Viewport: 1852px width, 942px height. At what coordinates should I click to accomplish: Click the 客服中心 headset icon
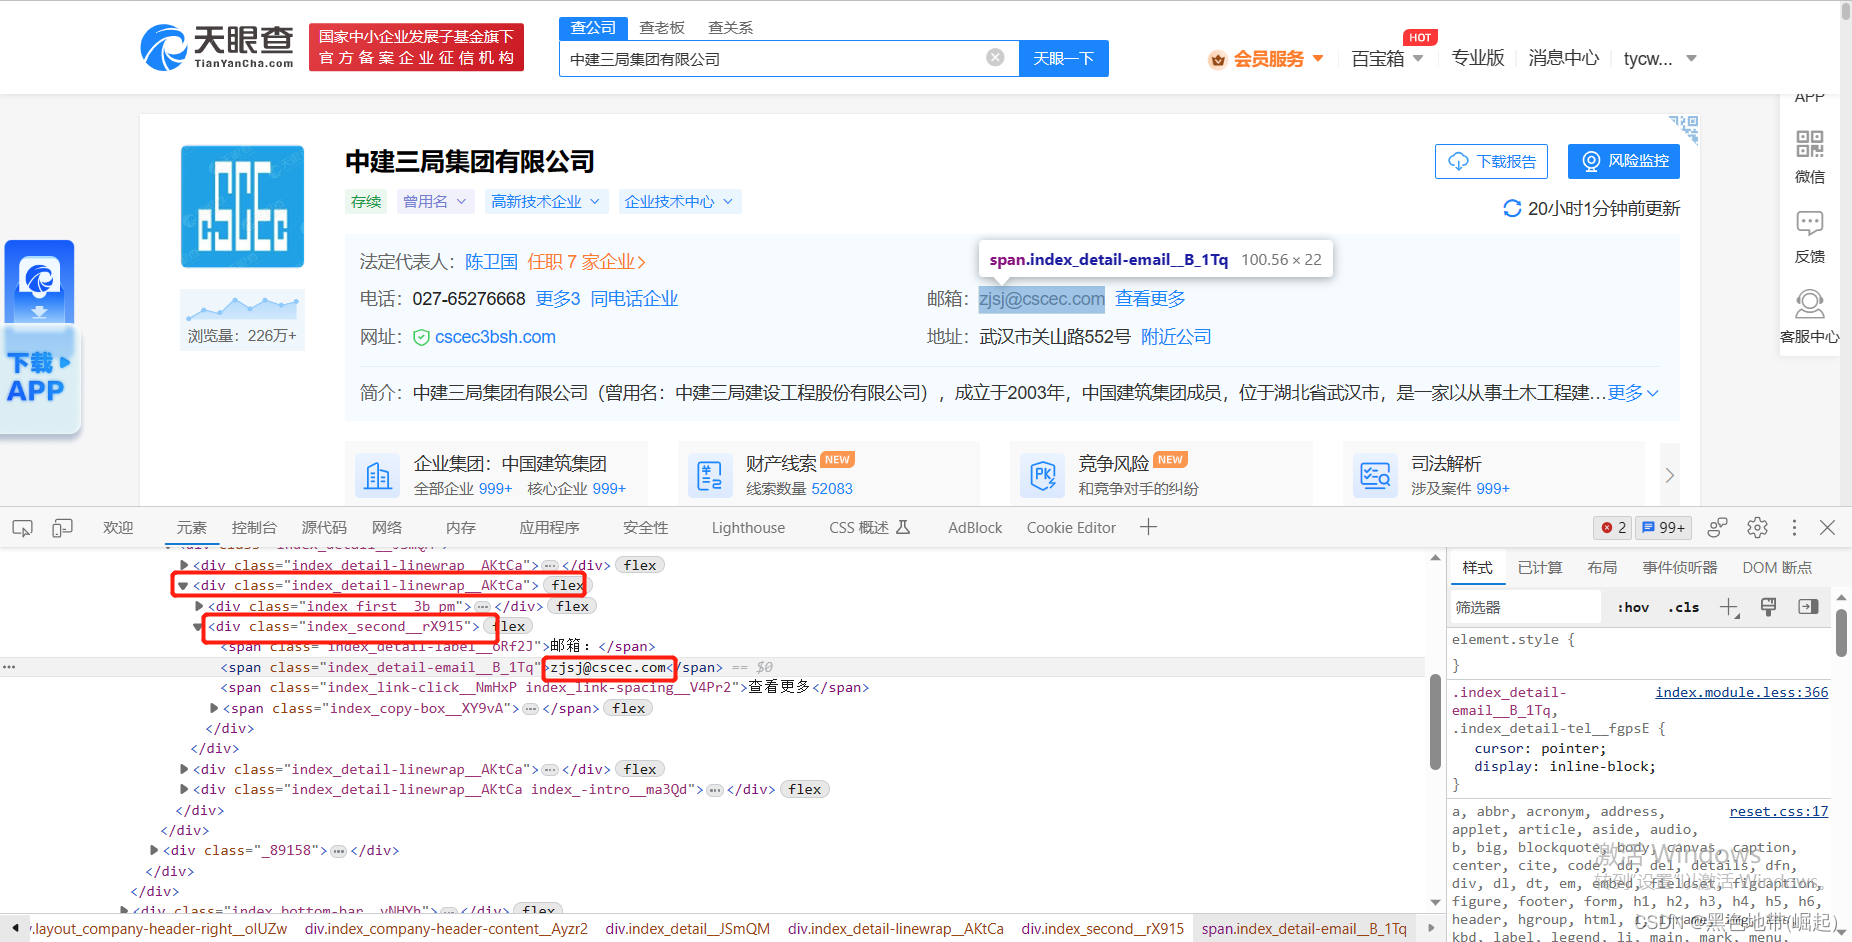(1809, 303)
